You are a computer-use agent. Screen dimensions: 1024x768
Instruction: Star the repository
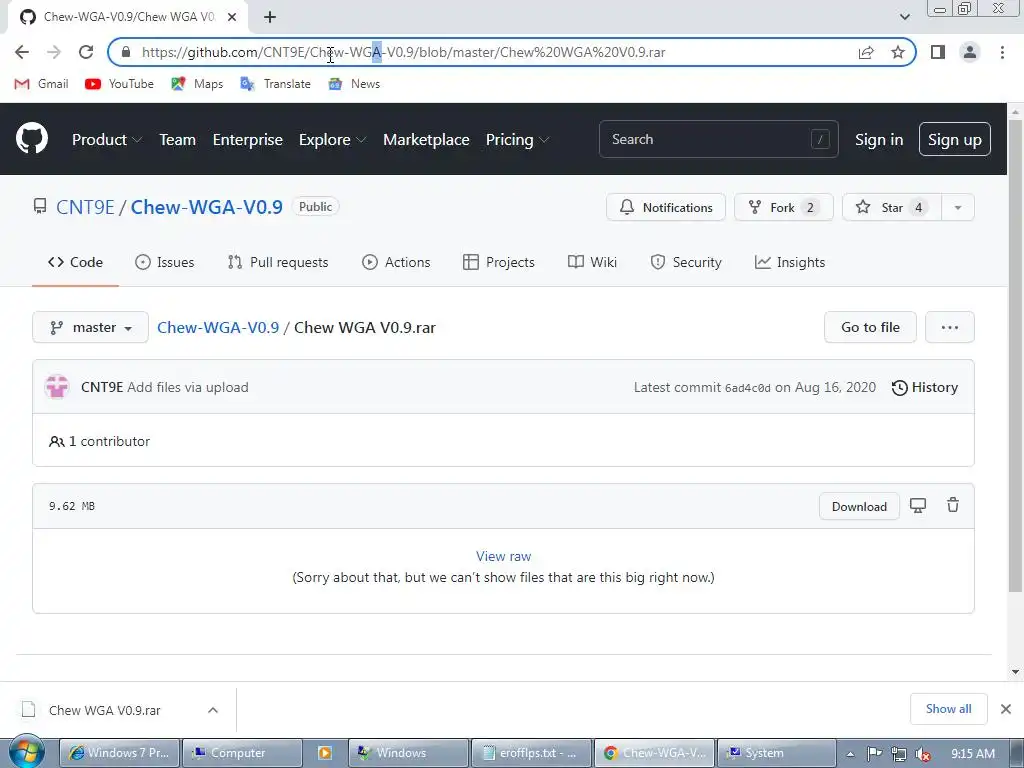click(x=891, y=207)
